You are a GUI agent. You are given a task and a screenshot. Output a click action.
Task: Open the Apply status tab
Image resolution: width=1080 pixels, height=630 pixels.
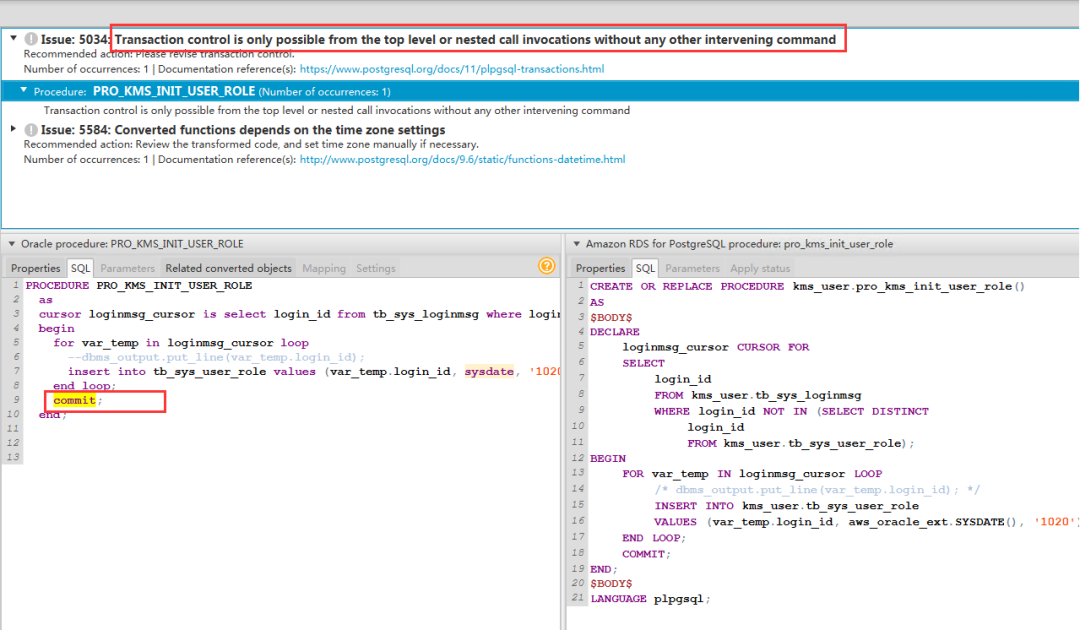[759, 268]
